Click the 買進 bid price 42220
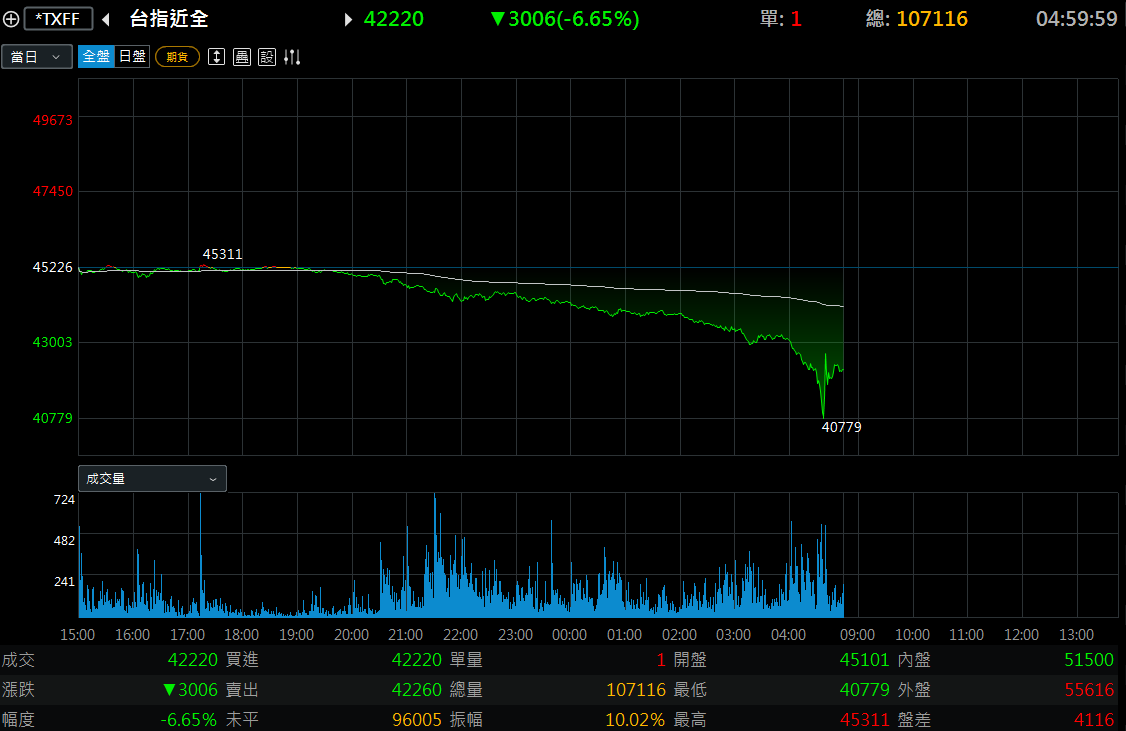The height and width of the screenshot is (731, 1126). pos(417,659)
